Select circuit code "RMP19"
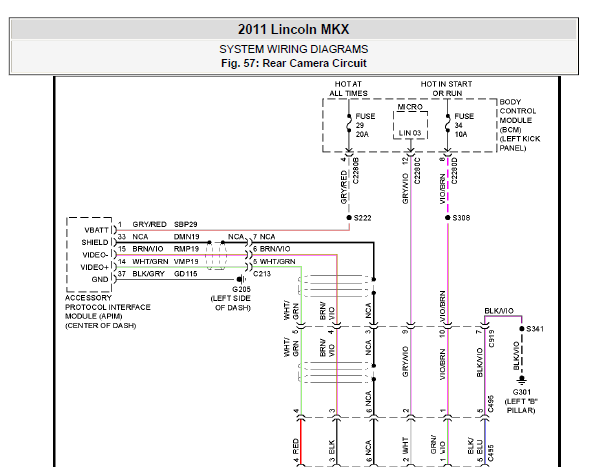Image resolution: width=600 pixels, height=467 pixels. tap(186, 249)
